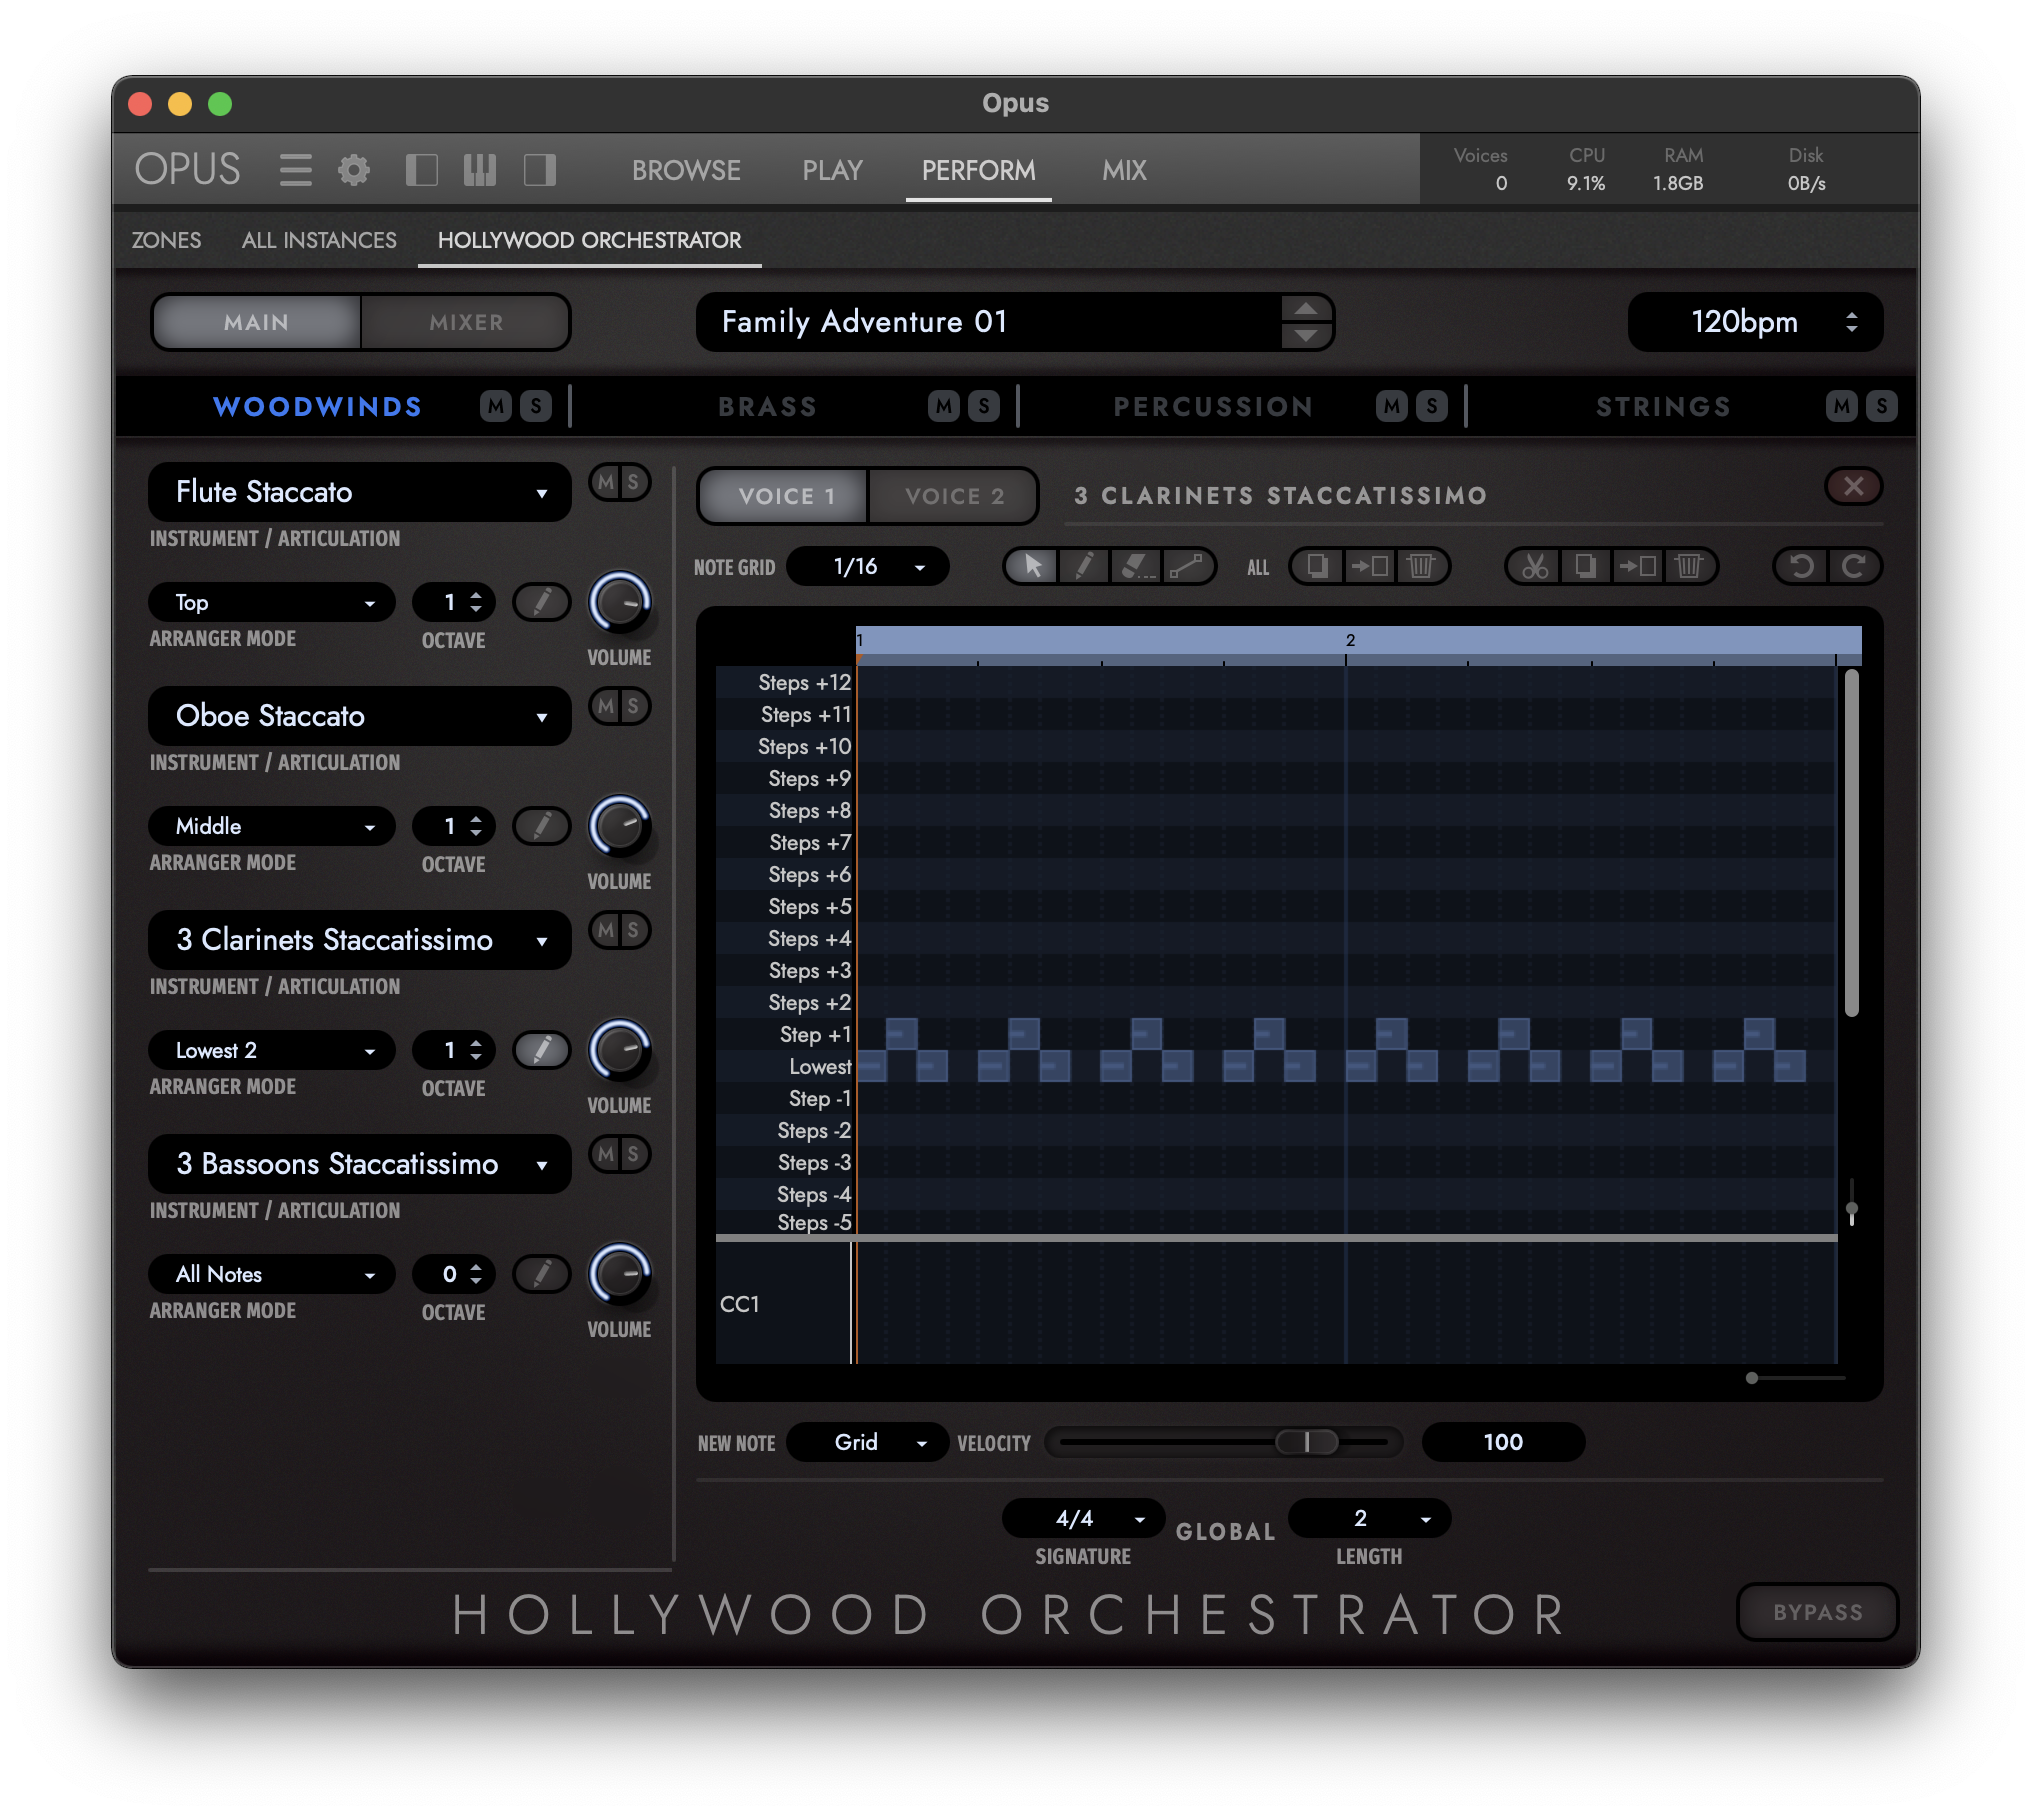The width and height of the screenshot is (2032, 1816).
Task: Open New Note Grid dropdown
Action: pos(868,1442)
